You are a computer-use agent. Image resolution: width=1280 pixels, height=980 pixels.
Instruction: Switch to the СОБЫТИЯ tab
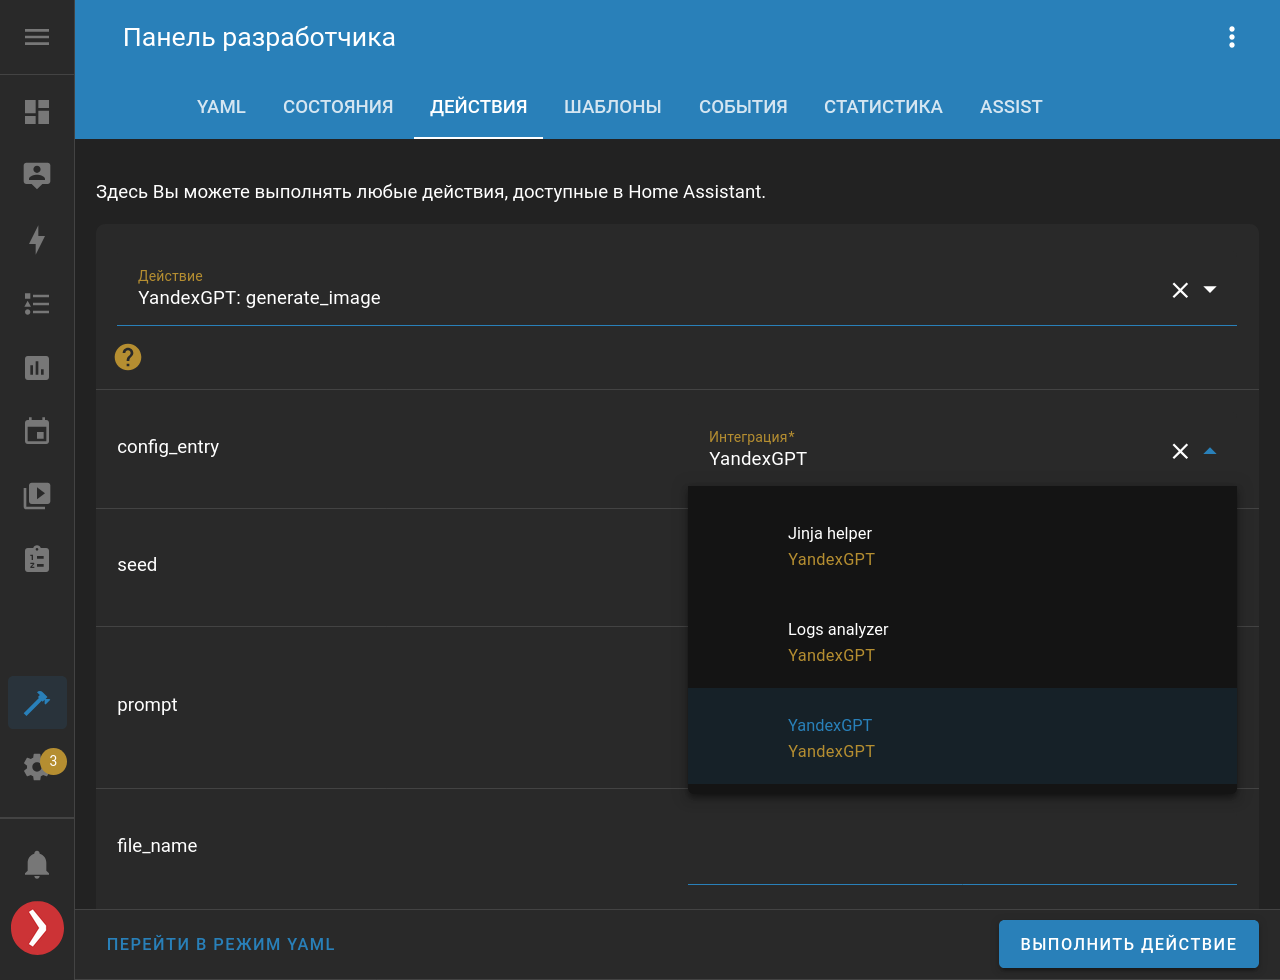743,107
